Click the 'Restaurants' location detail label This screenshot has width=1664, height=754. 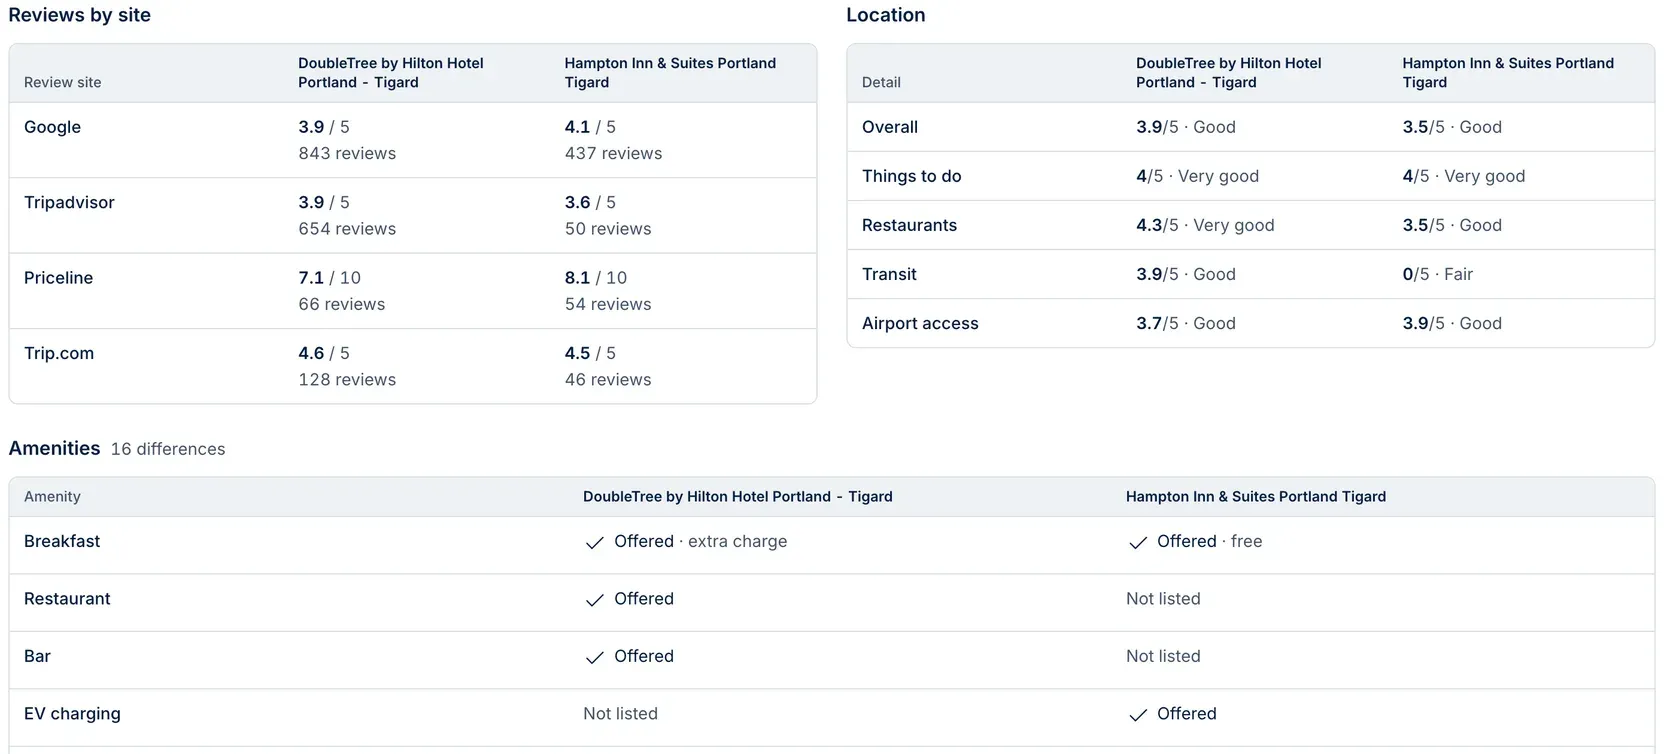(909, 225)
